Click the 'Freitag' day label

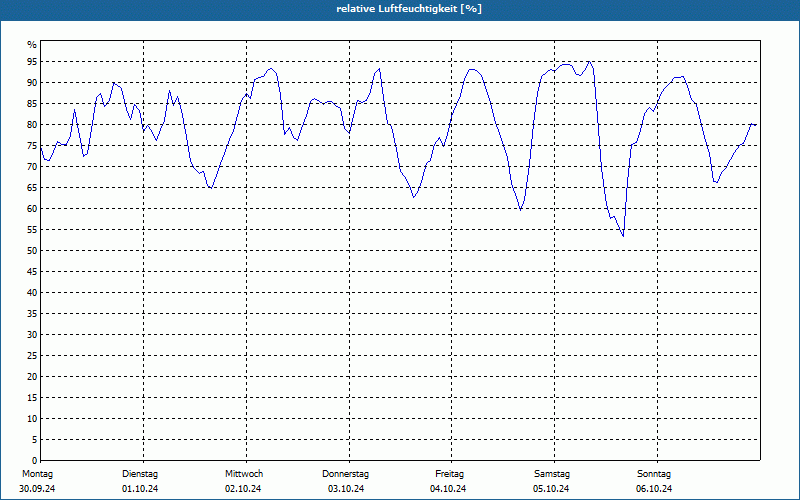[x=449, y=474]
